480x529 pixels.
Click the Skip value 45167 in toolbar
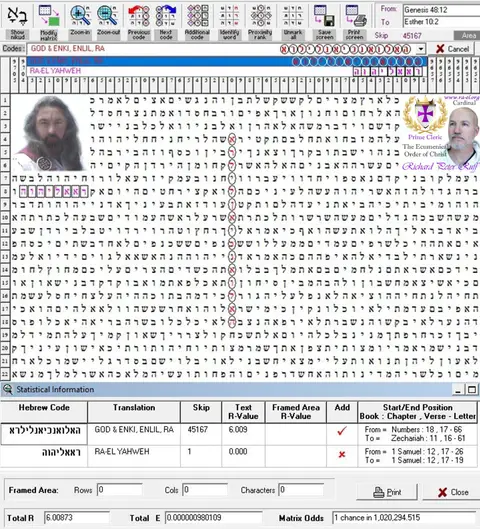tap(412, 36)
